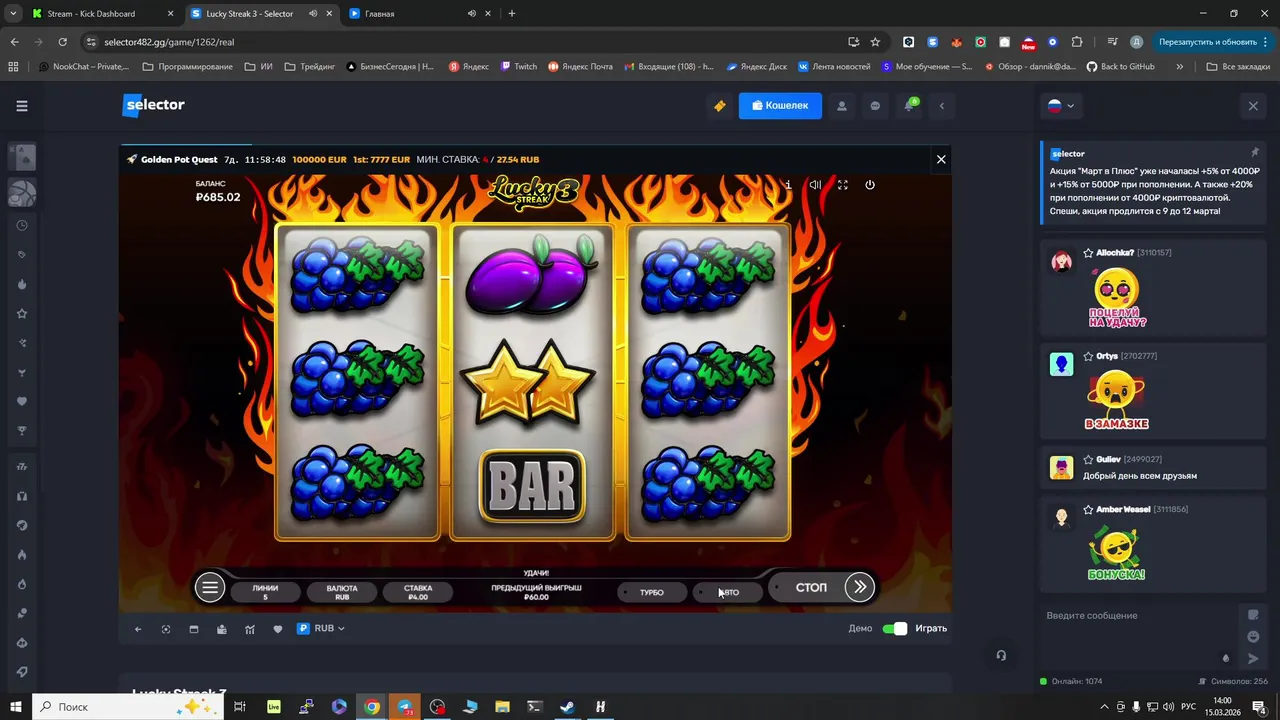Viewport: 1280px width, 720px height.
Task: Open the Кошелек wallet
Action: (x=780, y=105)
